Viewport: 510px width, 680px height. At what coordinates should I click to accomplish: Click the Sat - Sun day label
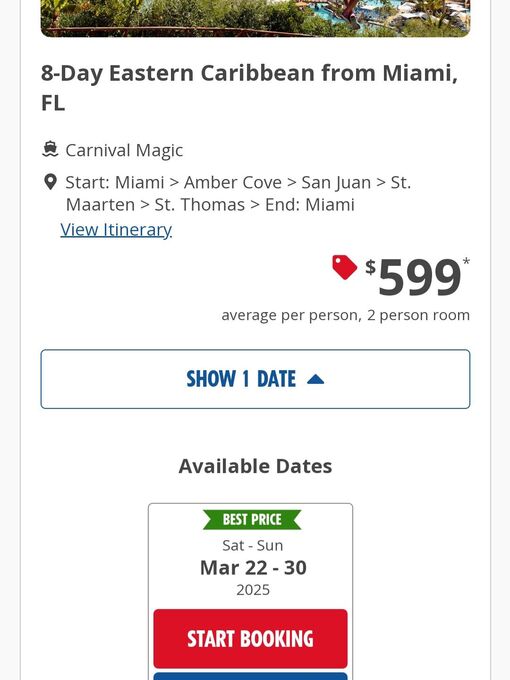[252, 545]
